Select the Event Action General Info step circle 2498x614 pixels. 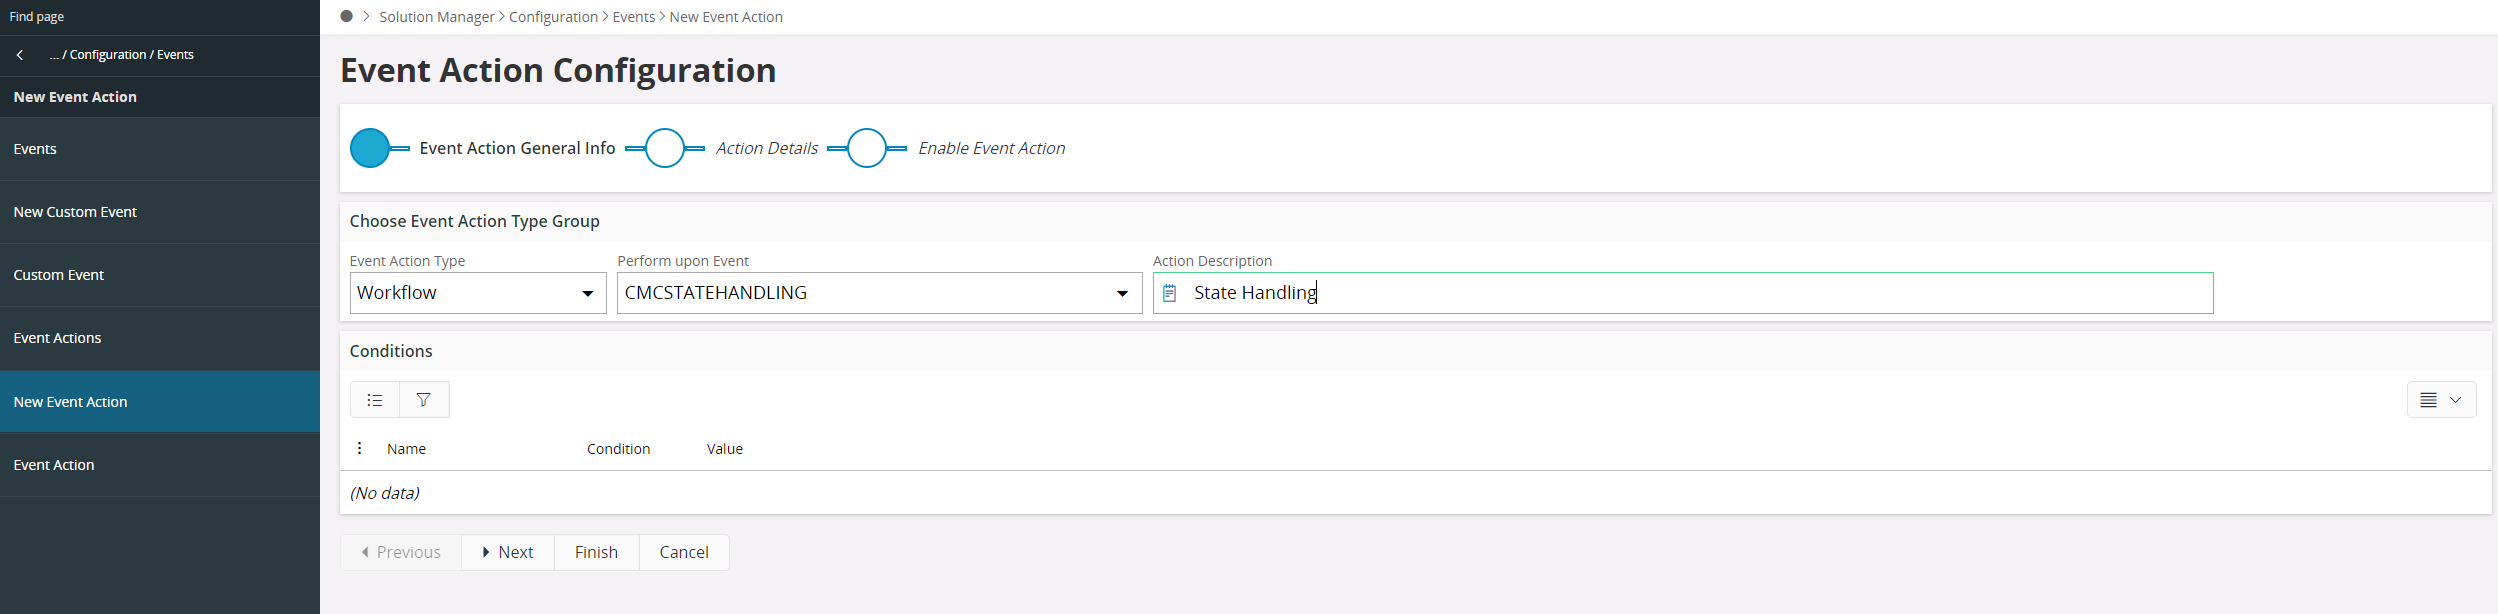click(x=370, y=148)
